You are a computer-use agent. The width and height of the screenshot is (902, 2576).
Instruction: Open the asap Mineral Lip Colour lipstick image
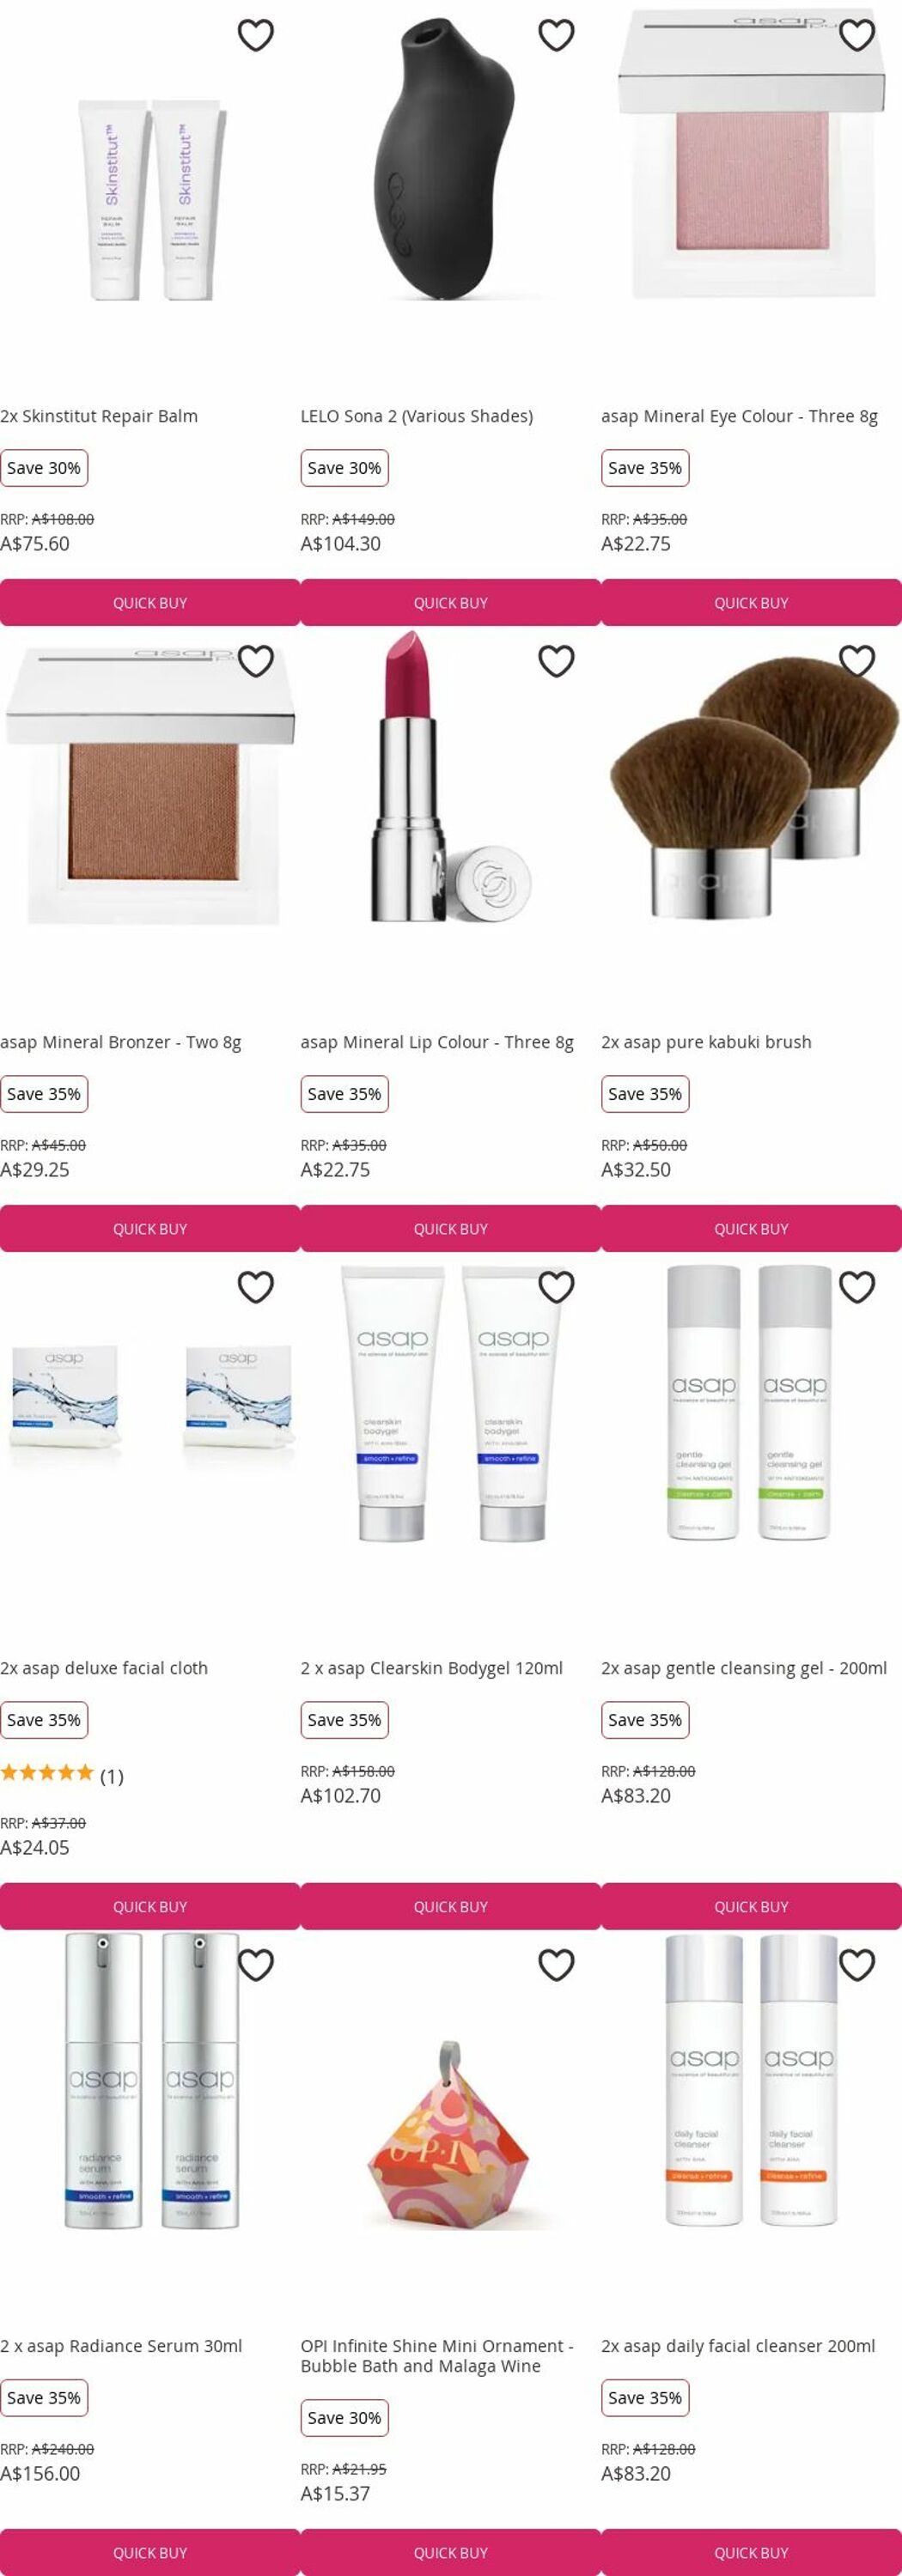[451, 777]
